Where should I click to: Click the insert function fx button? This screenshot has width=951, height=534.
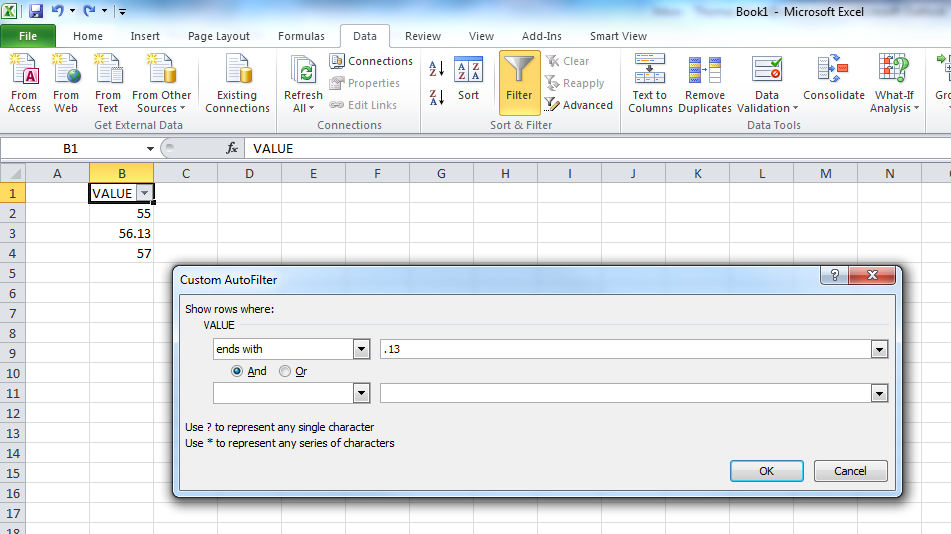coord(232,148)
